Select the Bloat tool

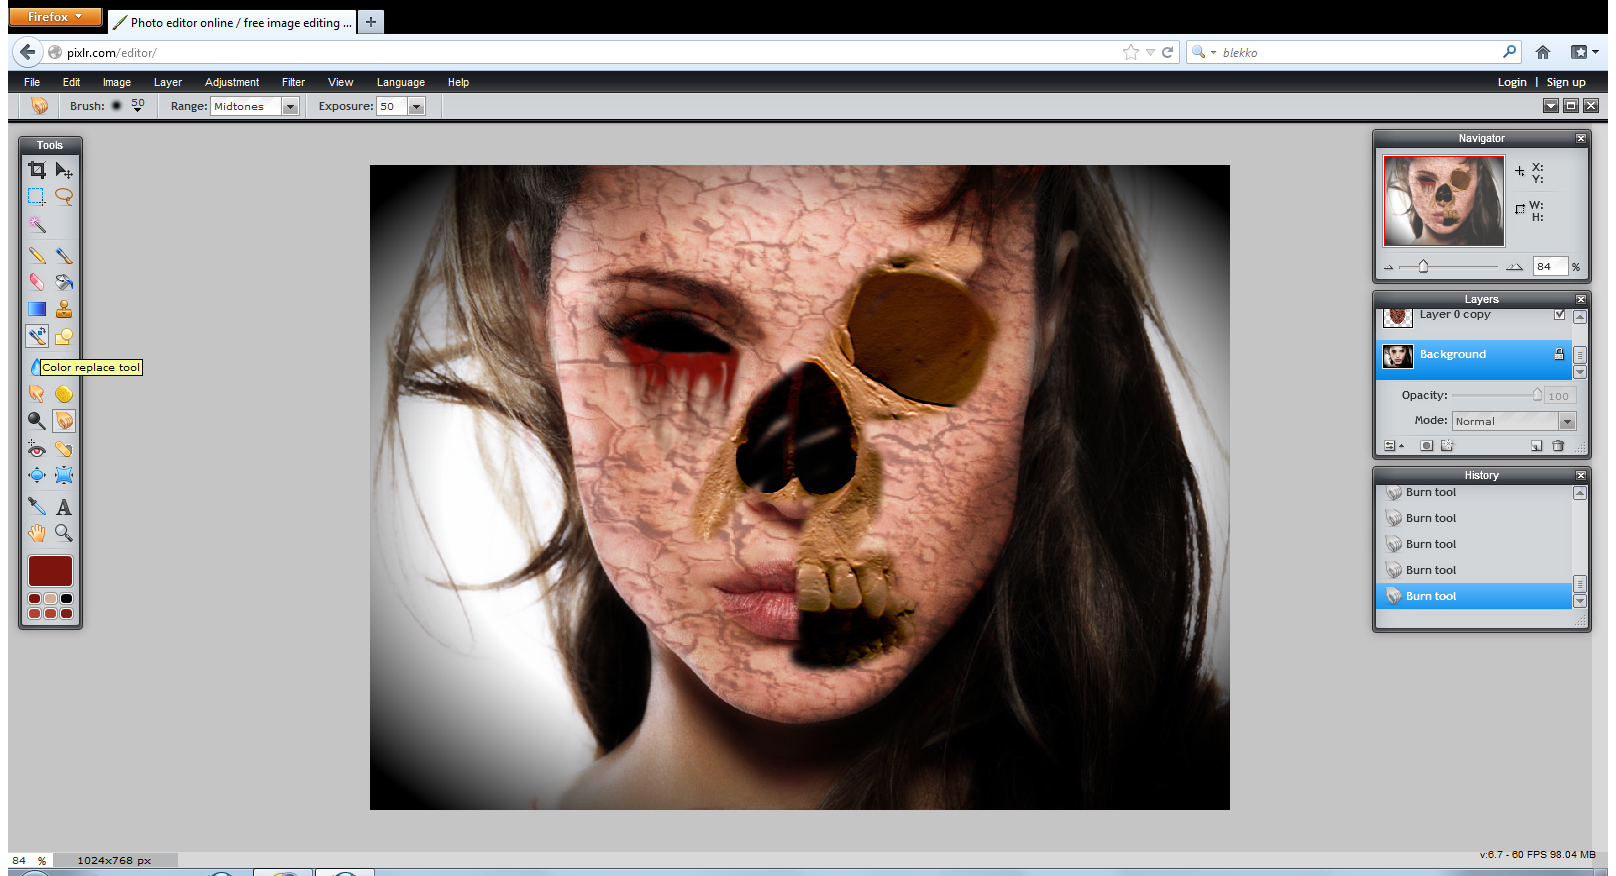pyautogui.click(x=37, y=475)
